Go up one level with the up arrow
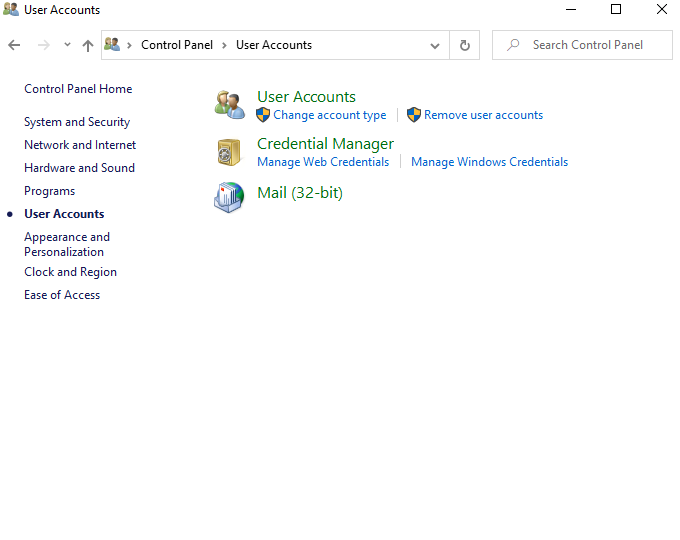680x540 pixels. [x=88, y=45]
